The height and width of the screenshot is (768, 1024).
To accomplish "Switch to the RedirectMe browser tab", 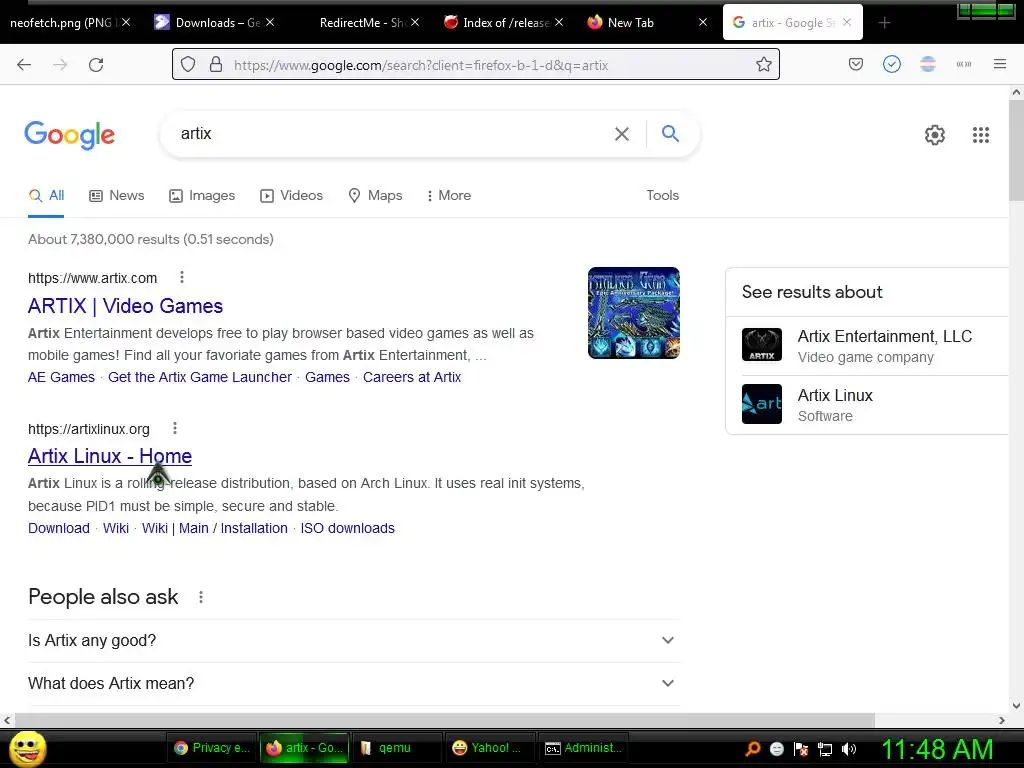I will click(x=360, y=22).
